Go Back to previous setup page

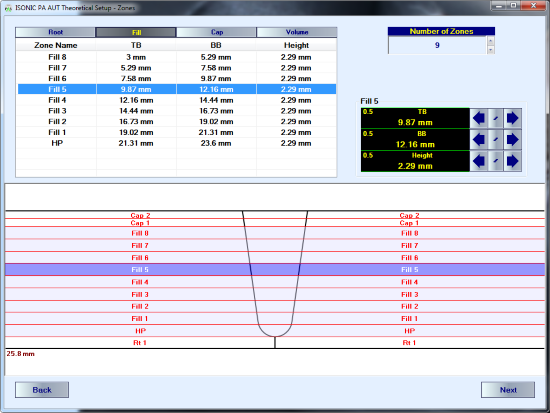point(42,390)
